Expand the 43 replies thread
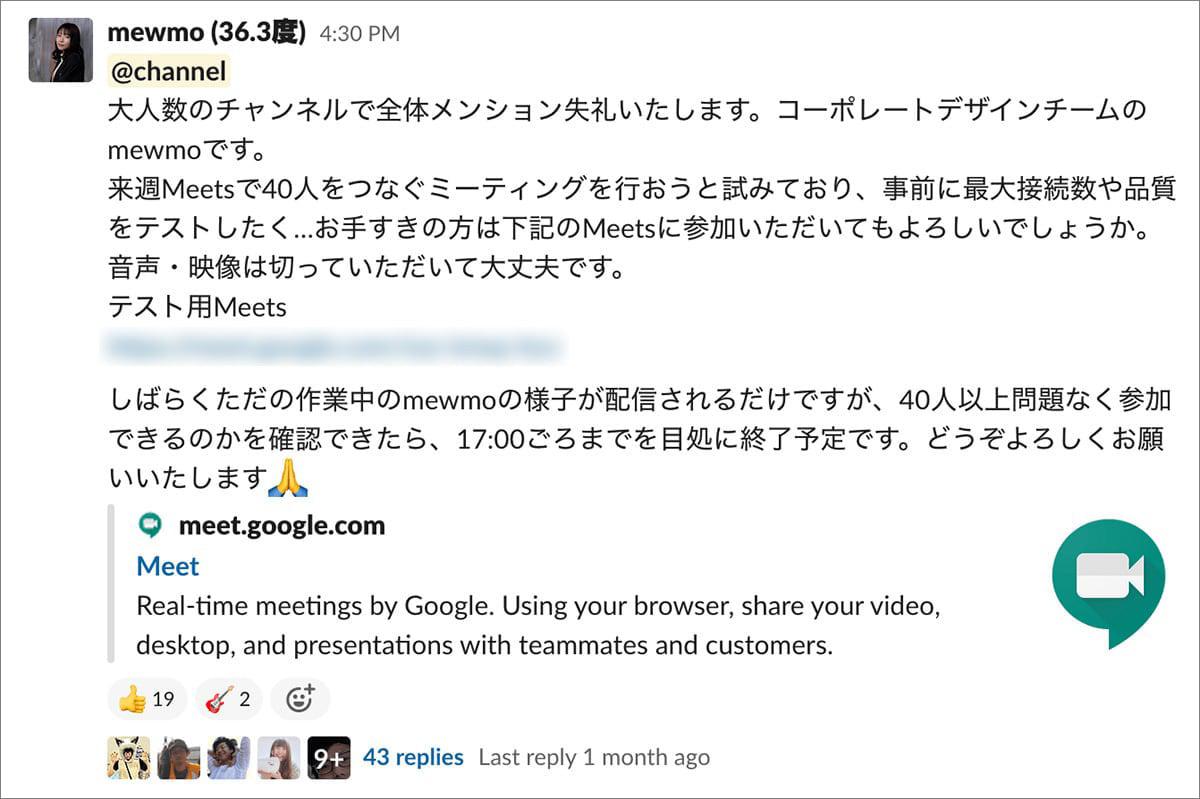 414,757
